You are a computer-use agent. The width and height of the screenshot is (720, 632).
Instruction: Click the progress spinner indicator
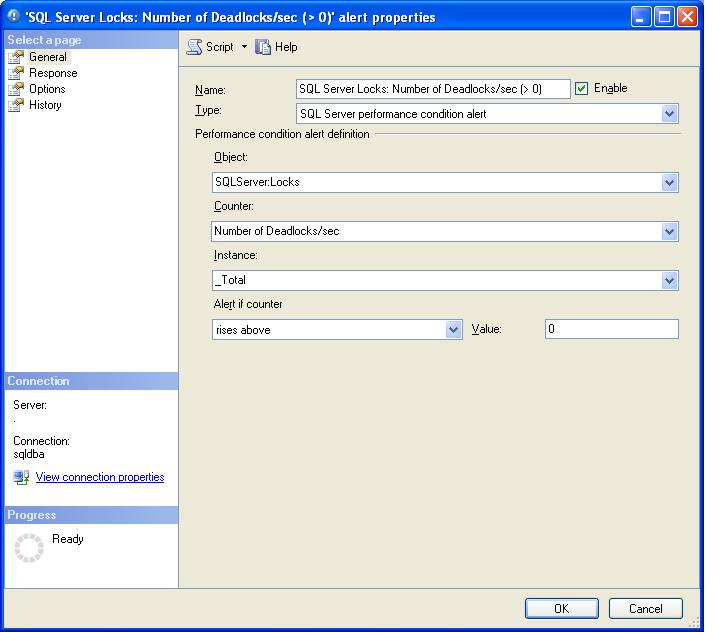coord(29,548)
